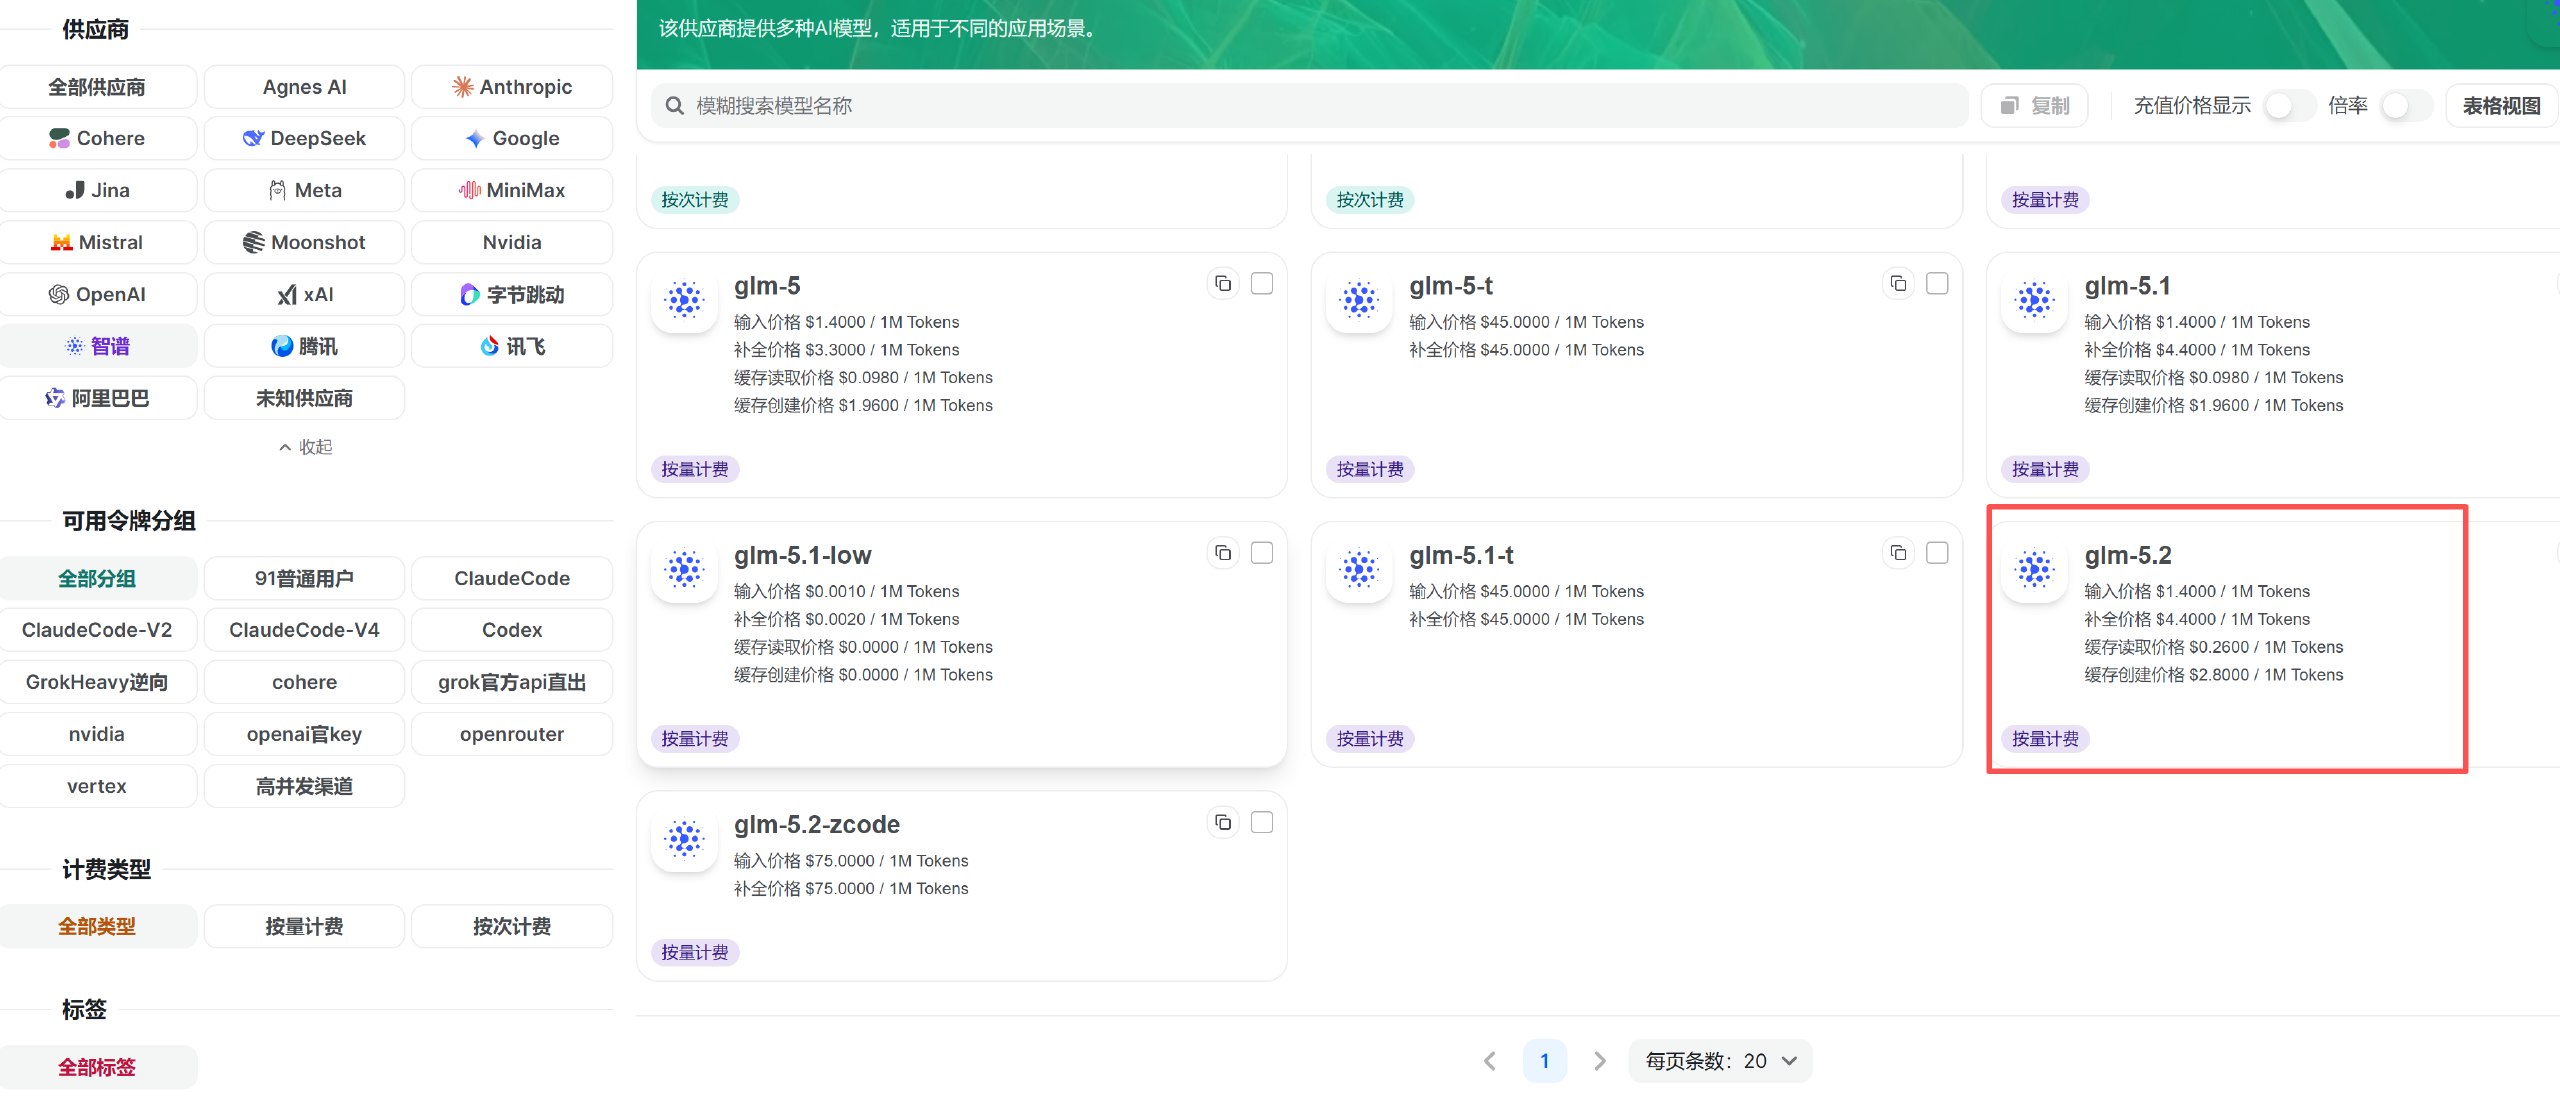Click the glm-5.2 model logo icon

[2035, 569]
